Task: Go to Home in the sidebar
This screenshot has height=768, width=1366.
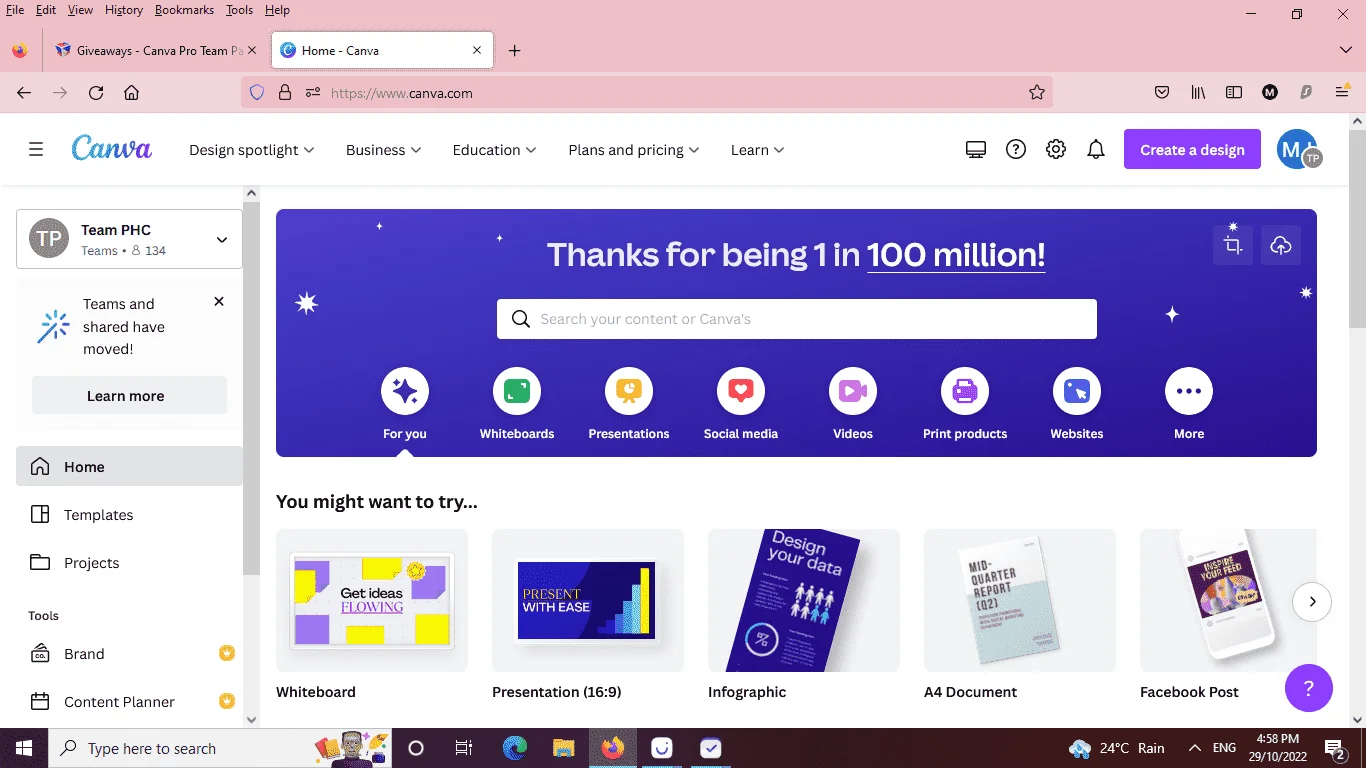Action: coord(129,467)
